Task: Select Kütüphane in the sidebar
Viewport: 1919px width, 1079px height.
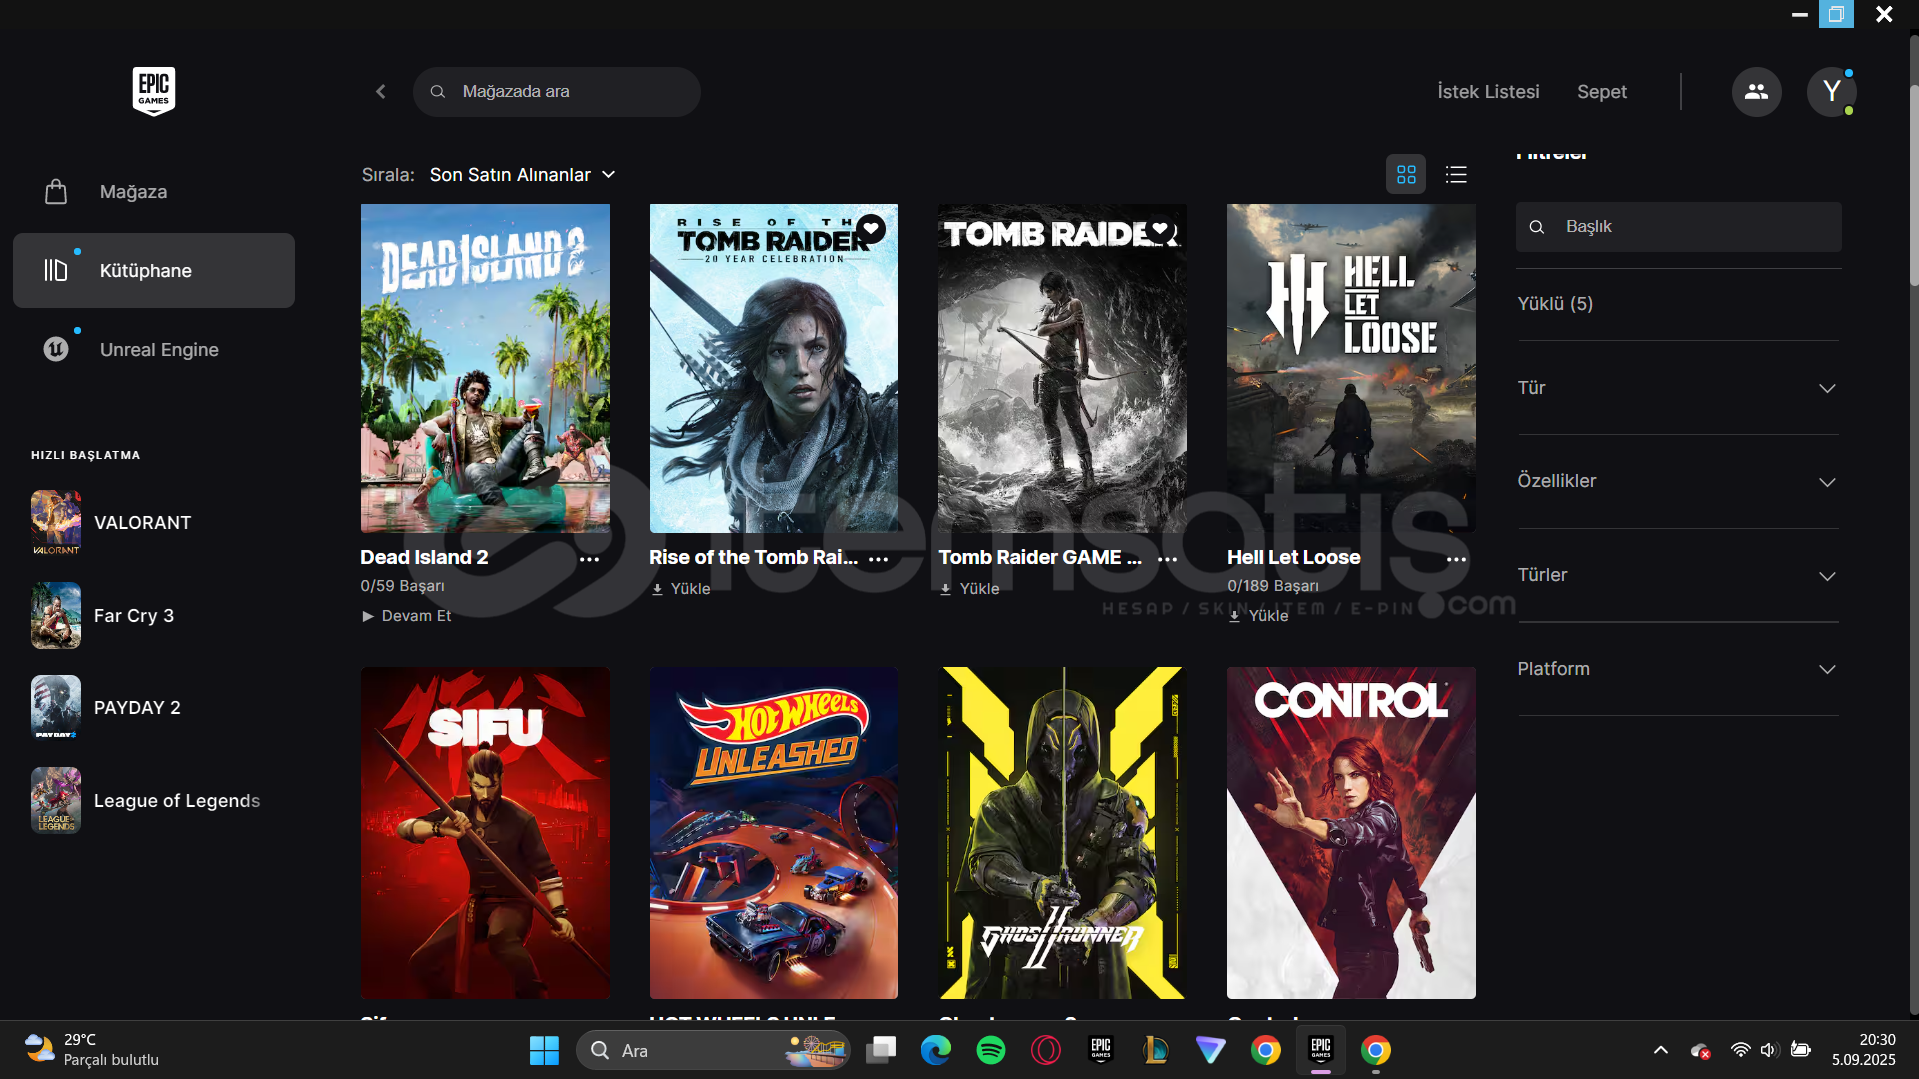Action: pos(154,270)
